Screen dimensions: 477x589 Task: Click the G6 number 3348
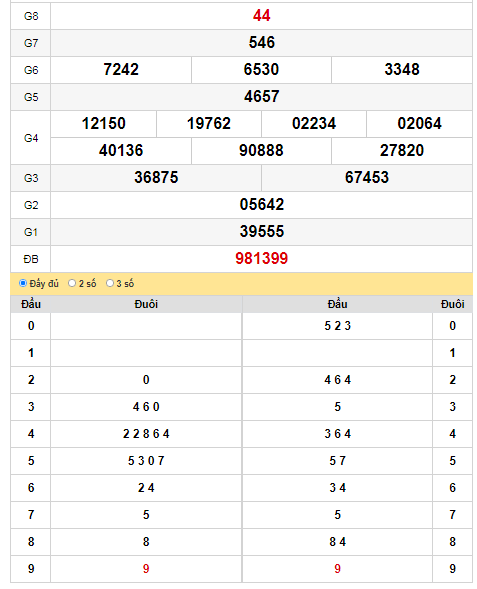(x=402, y=69)
